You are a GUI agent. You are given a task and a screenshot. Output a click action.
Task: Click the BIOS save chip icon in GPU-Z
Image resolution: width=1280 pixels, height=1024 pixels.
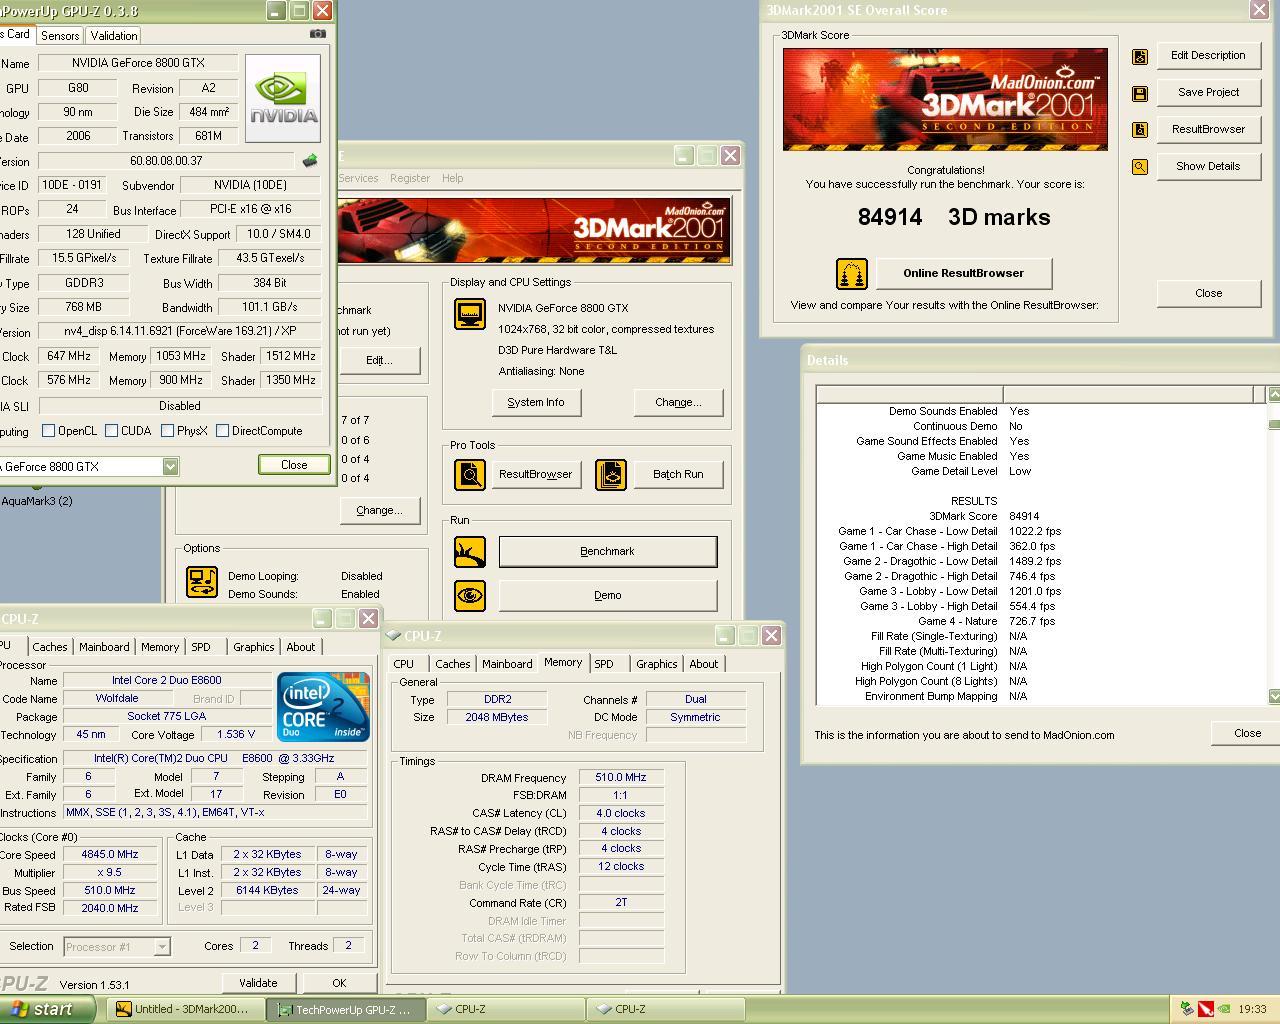pyautogui.click(x=310, y=161)
